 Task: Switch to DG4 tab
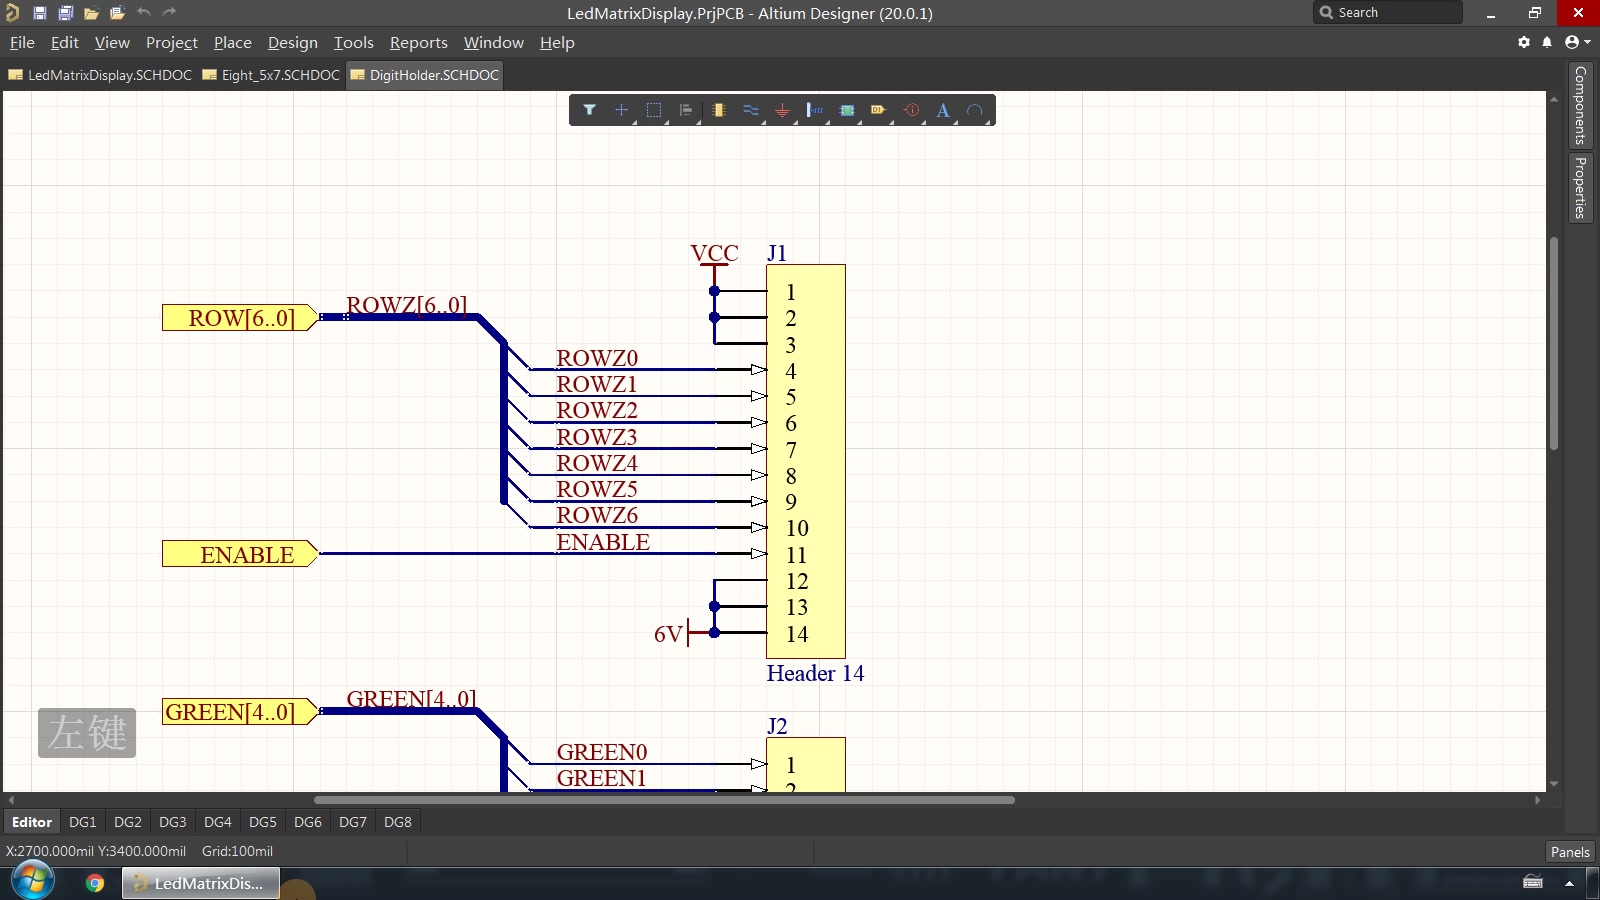point(218,822)
